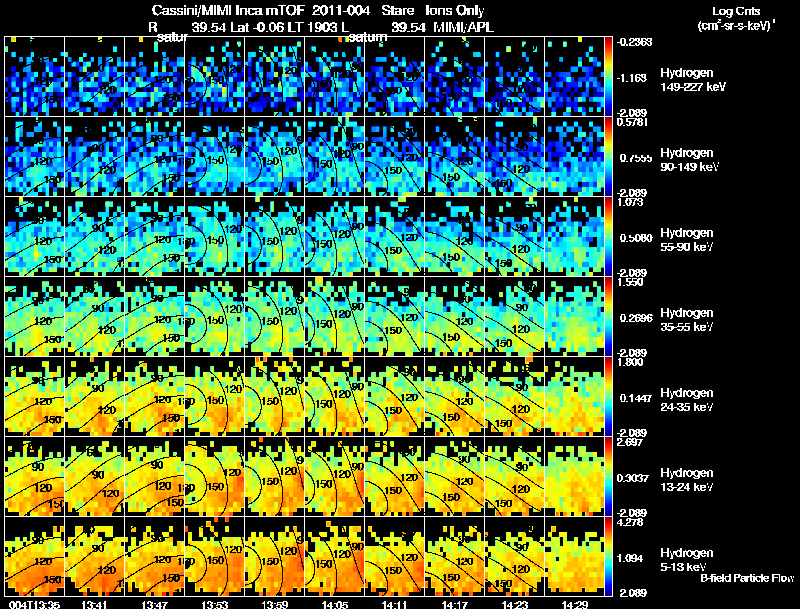The image size is (800, 609).
Task: Click the 149-227 keV Hydrogen color bar
Action: coord(611,76)
